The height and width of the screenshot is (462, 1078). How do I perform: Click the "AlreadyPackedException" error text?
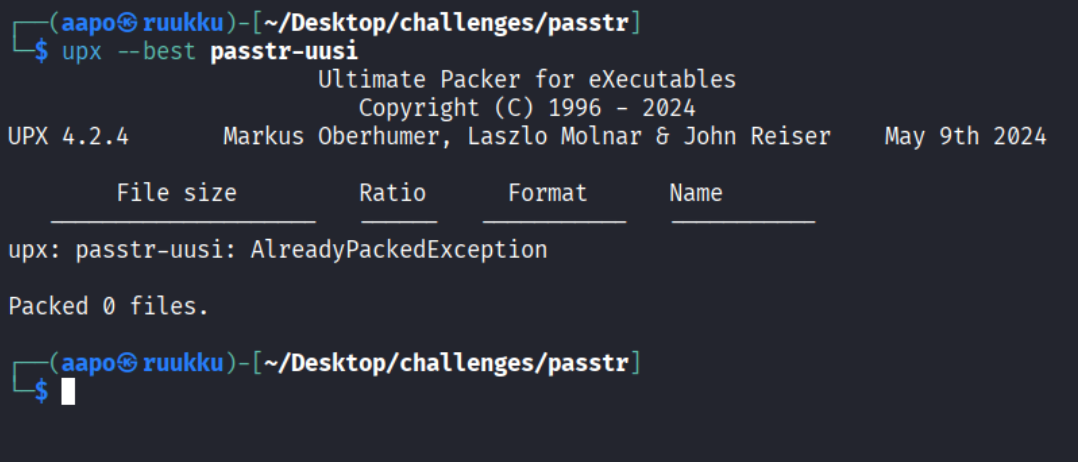pyautogui.click(x=399, y=249)
